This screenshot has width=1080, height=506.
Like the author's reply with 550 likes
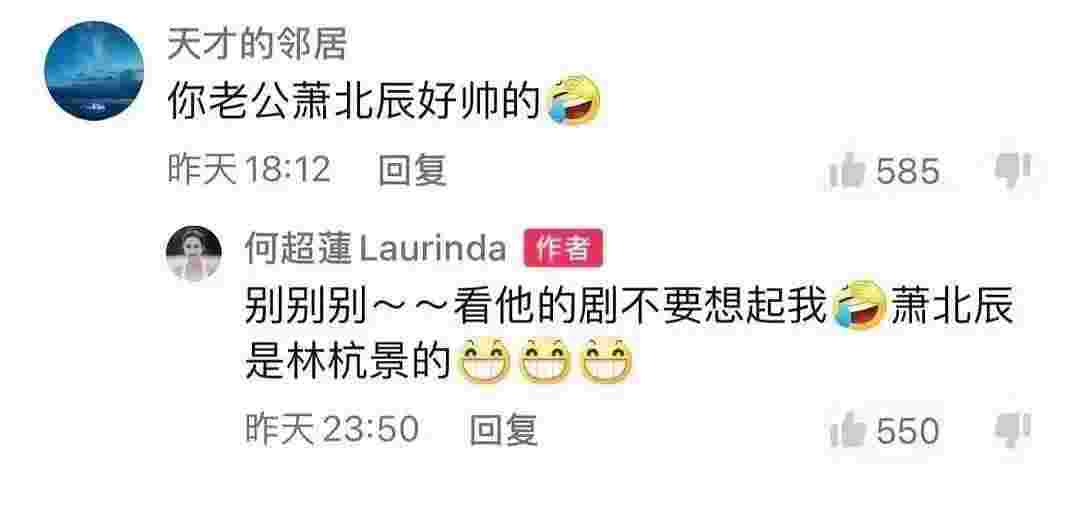pos(847,431)
